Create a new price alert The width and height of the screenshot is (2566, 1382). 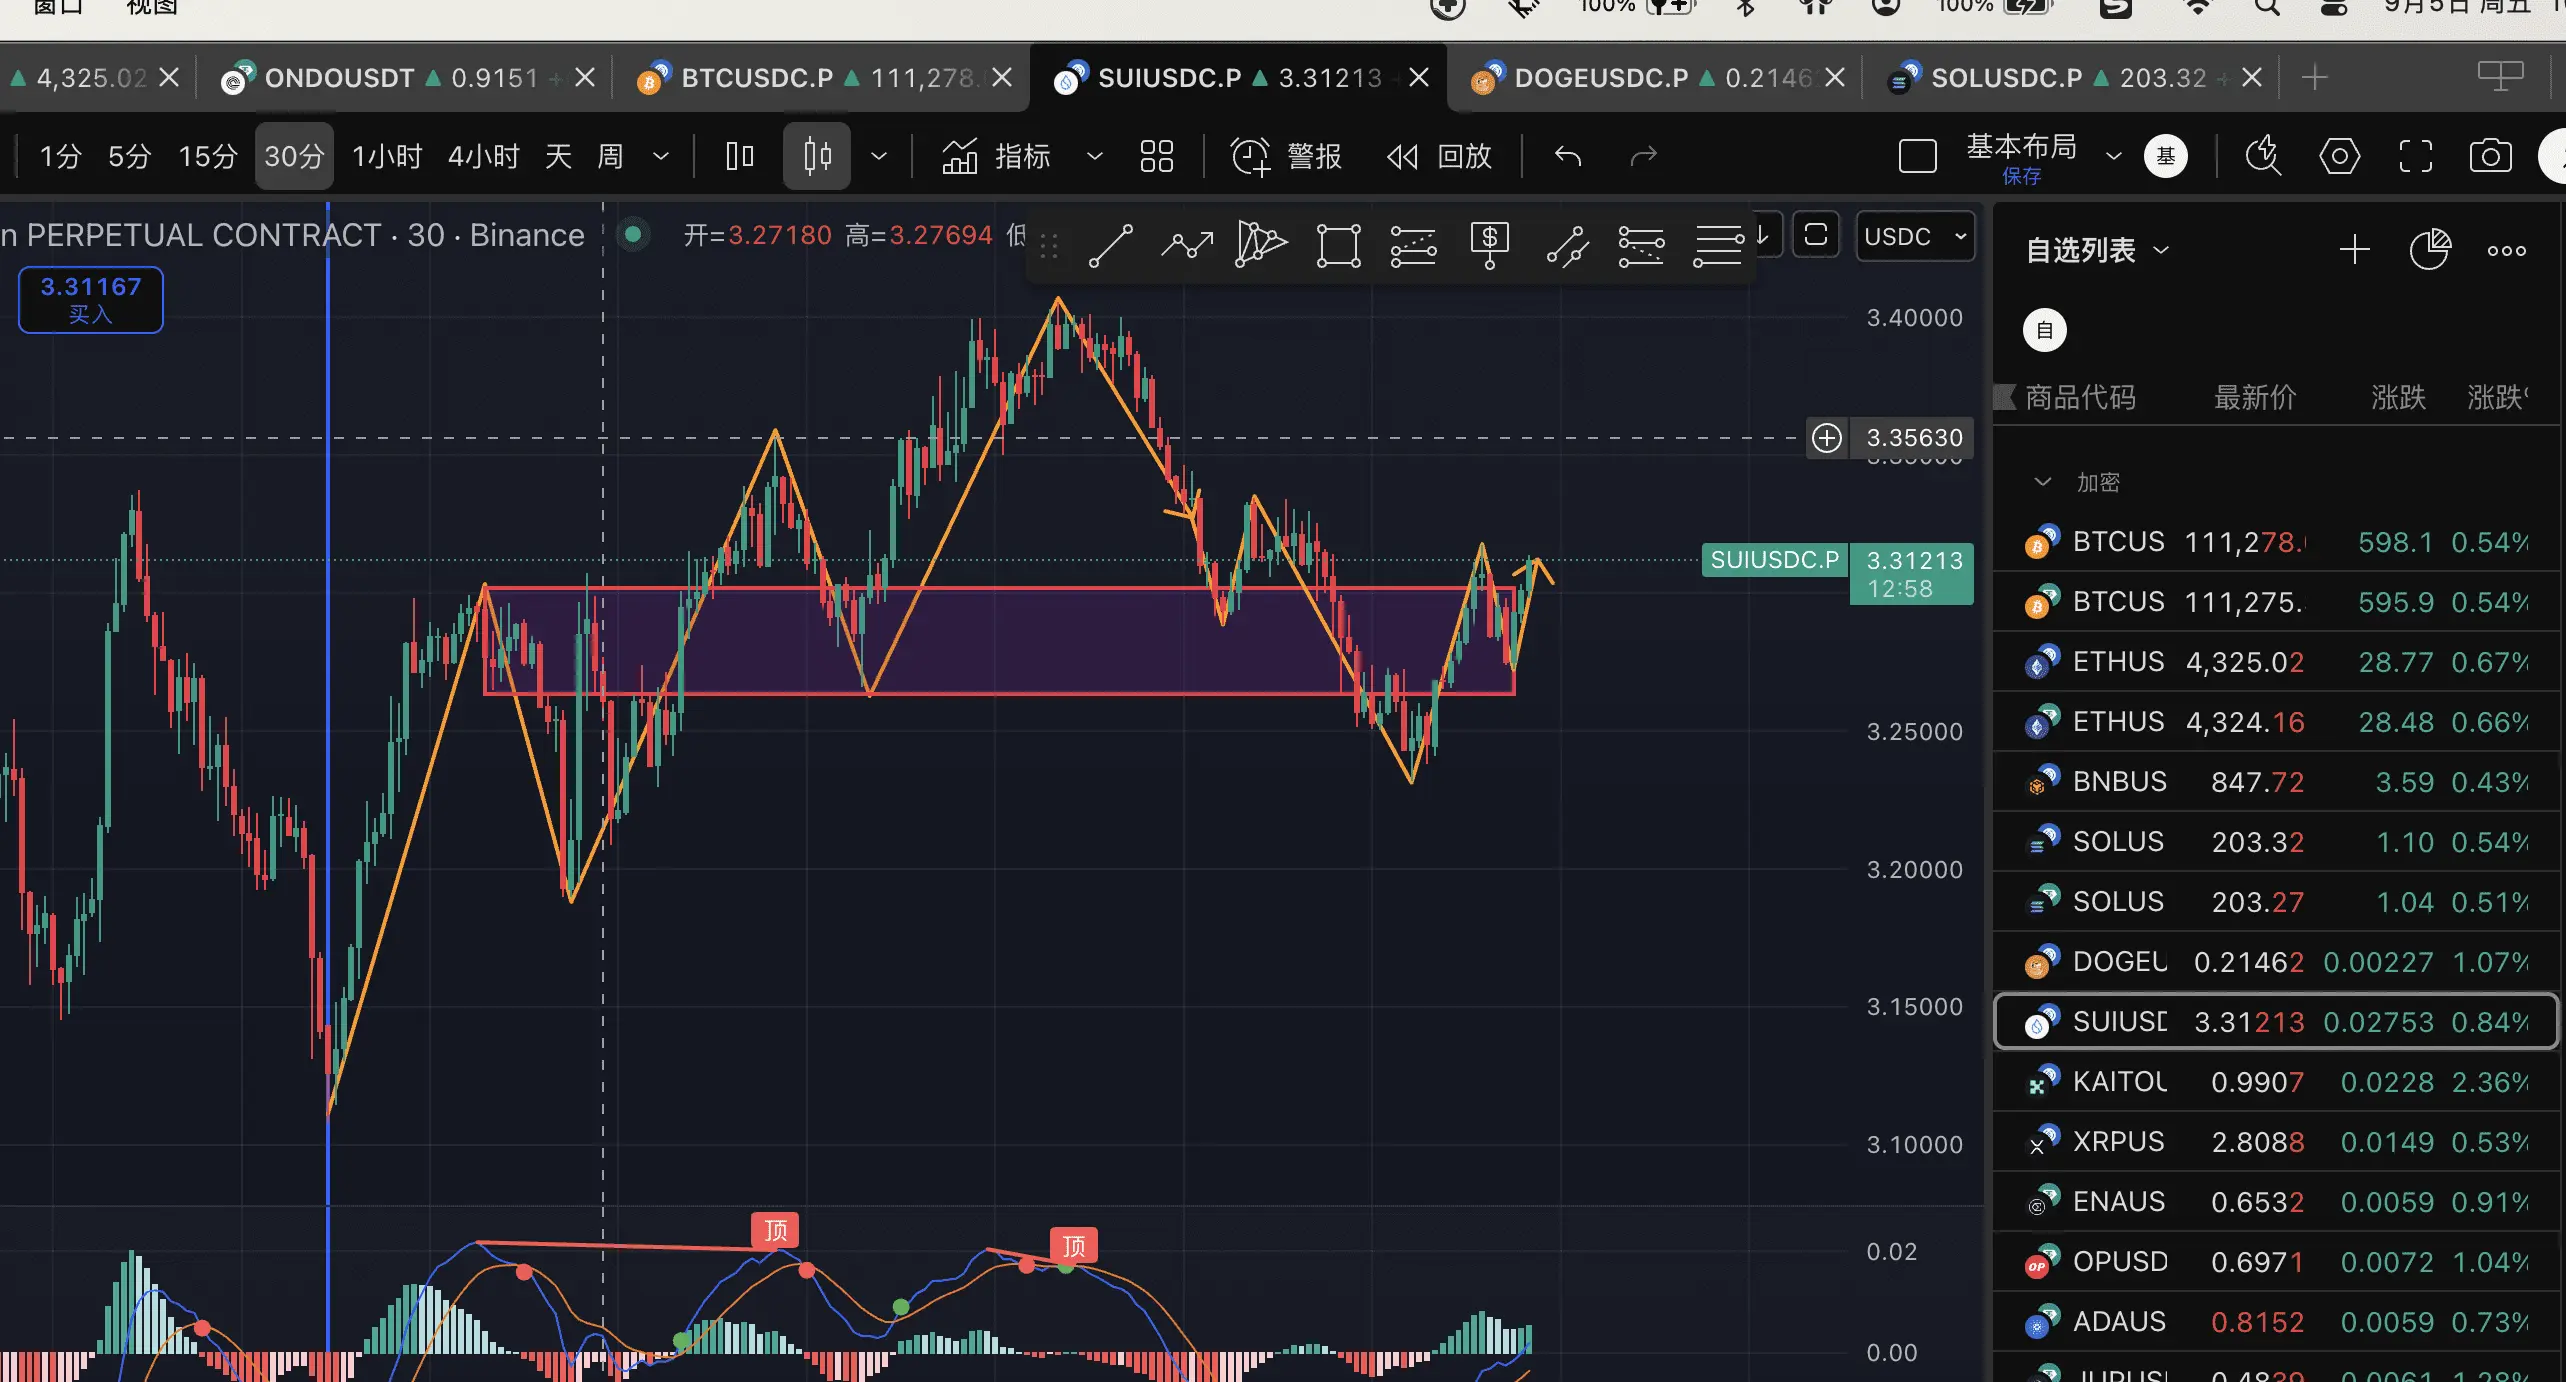(1286, 156)
